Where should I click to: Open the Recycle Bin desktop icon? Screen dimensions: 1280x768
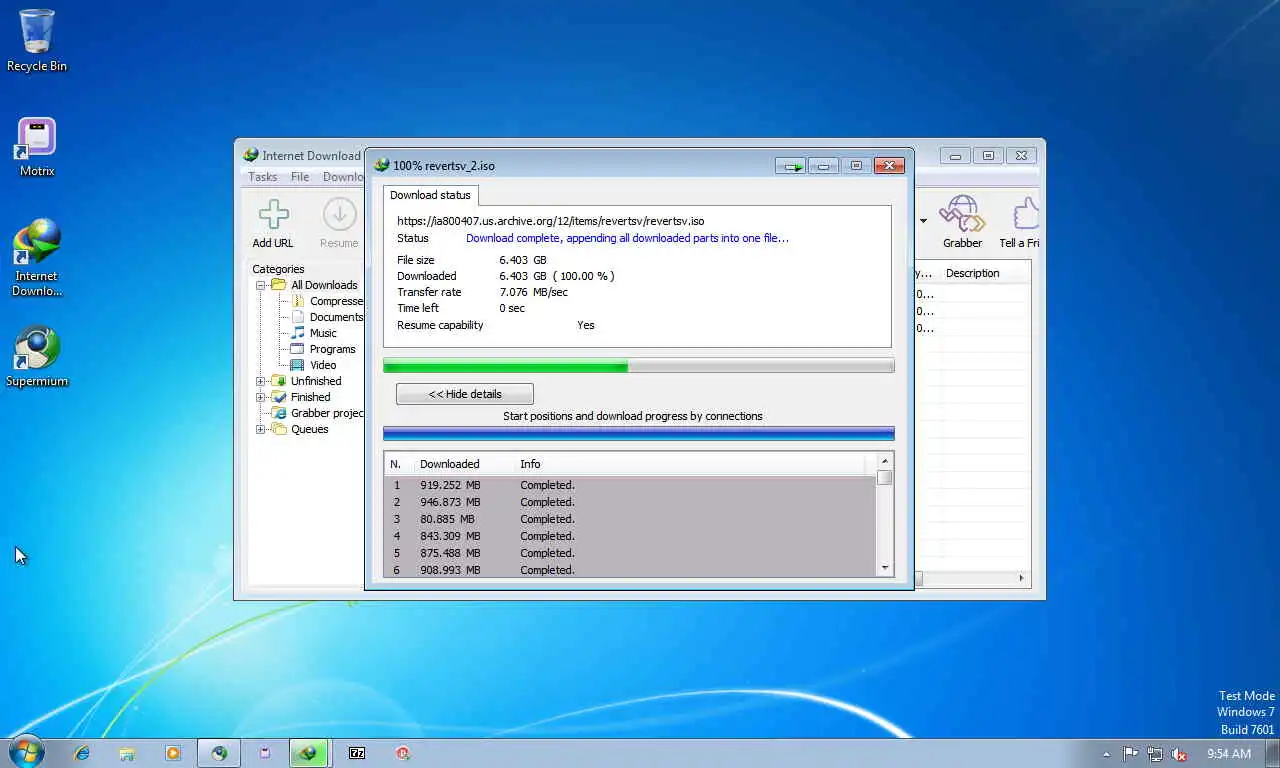[37, 41]
